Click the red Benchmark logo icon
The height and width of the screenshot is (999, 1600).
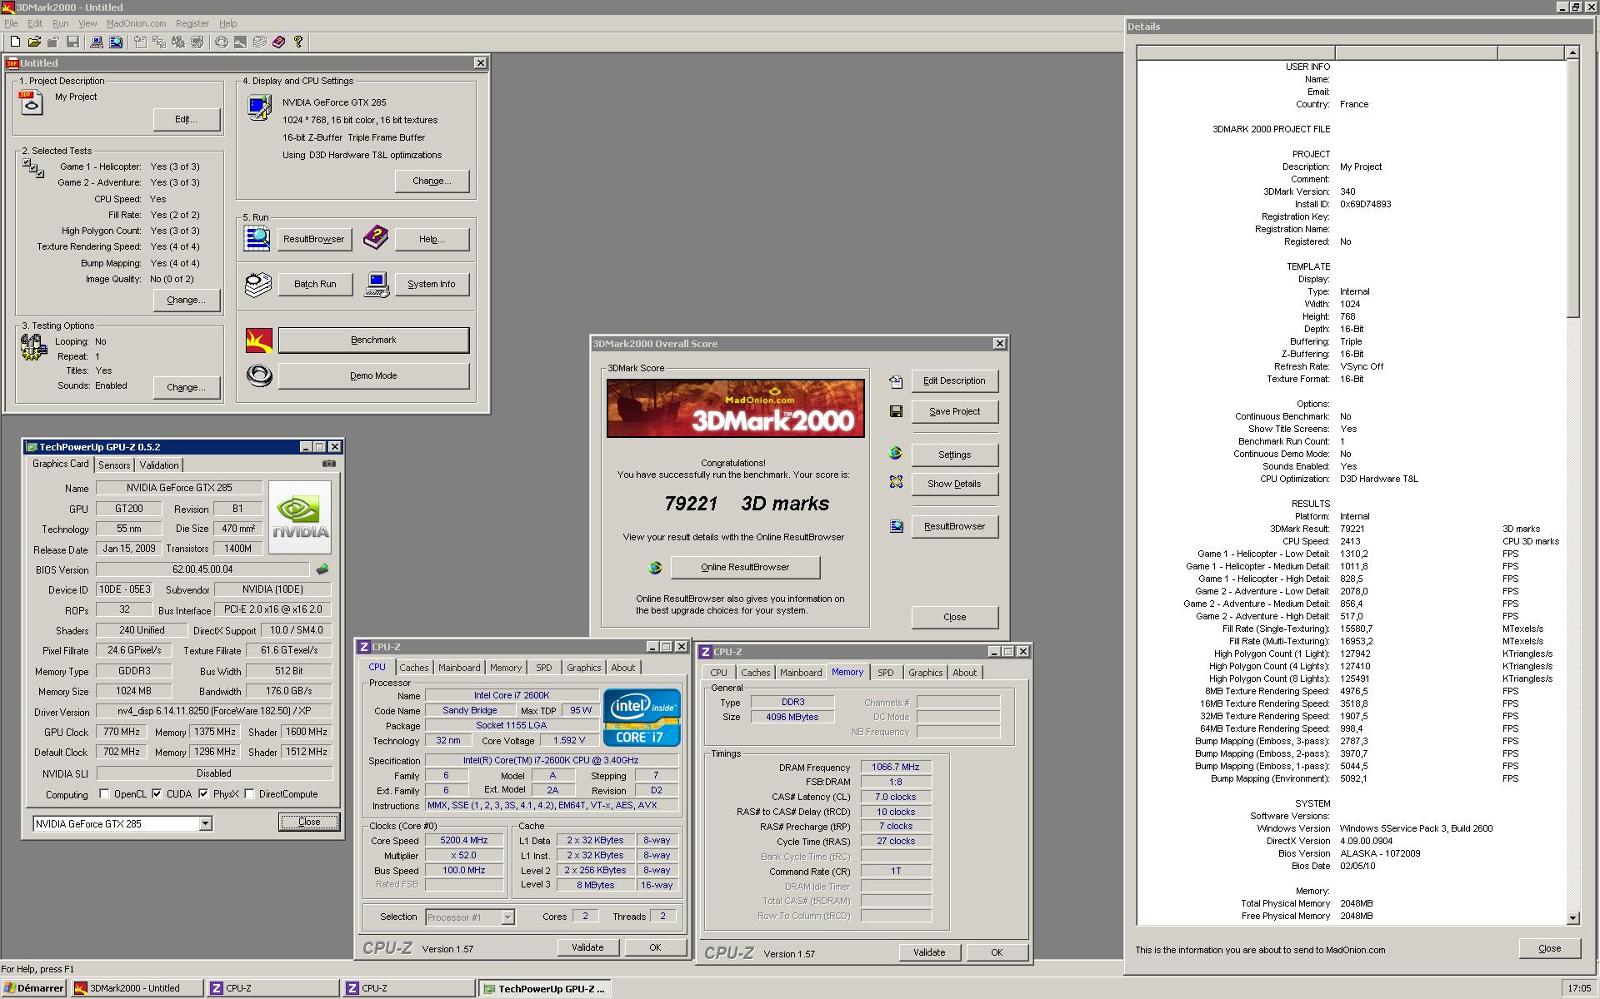259,341
